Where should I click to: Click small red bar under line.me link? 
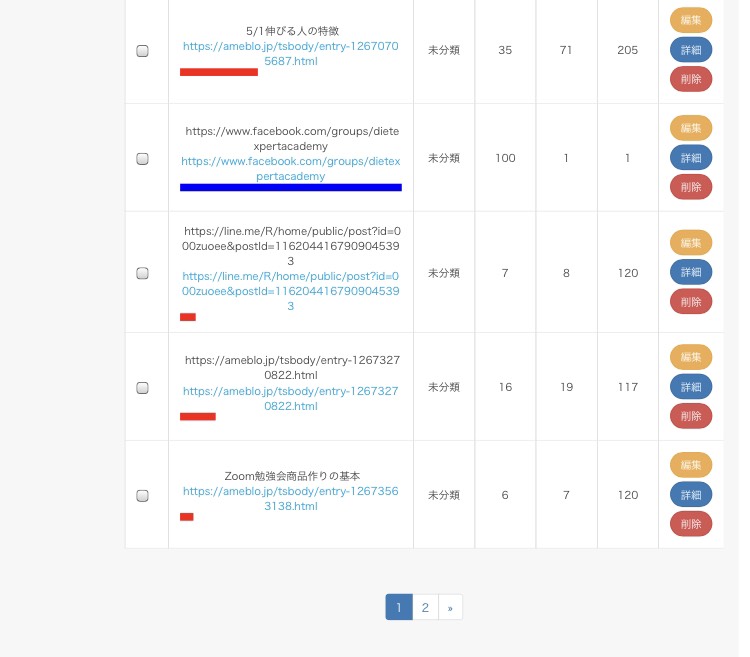click(188, 317)
